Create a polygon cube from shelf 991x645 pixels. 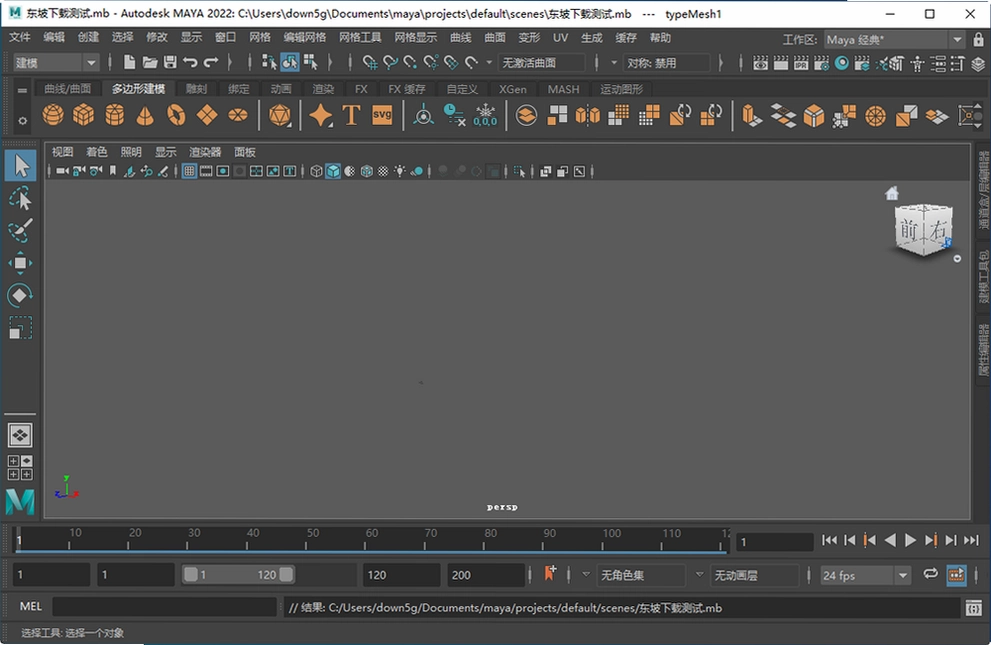(x=83, y=115)
